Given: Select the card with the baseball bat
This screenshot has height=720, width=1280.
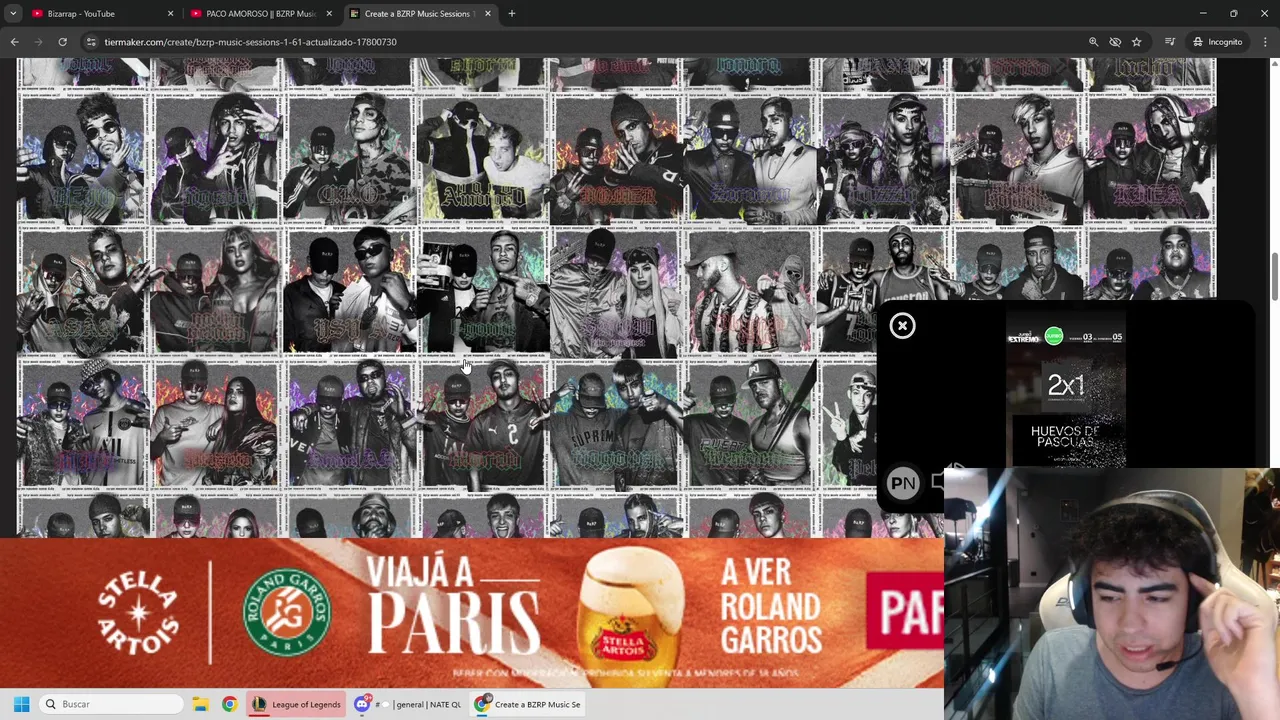Looking at the screenshot, I should coord(750,426).
